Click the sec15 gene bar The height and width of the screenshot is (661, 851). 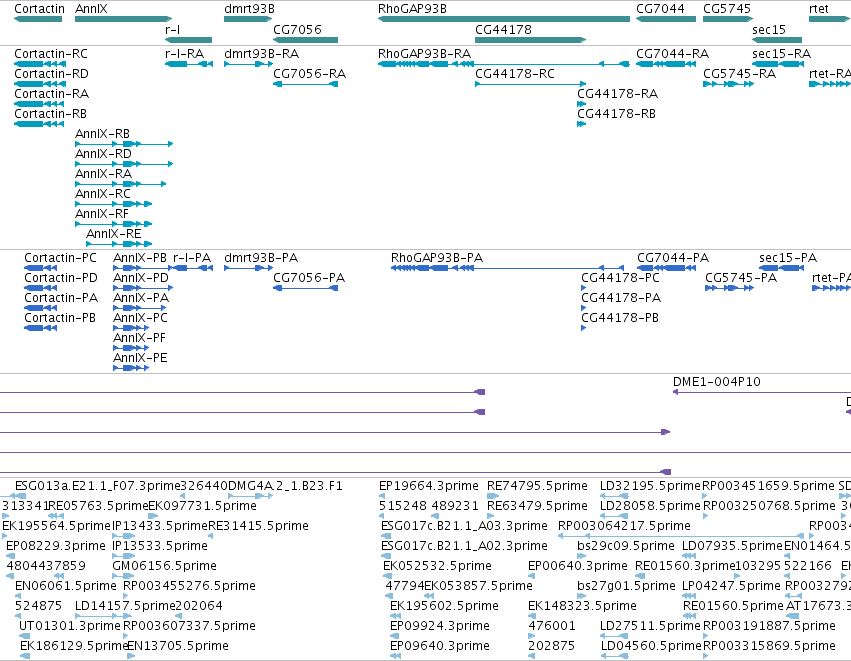pos(777,40)
